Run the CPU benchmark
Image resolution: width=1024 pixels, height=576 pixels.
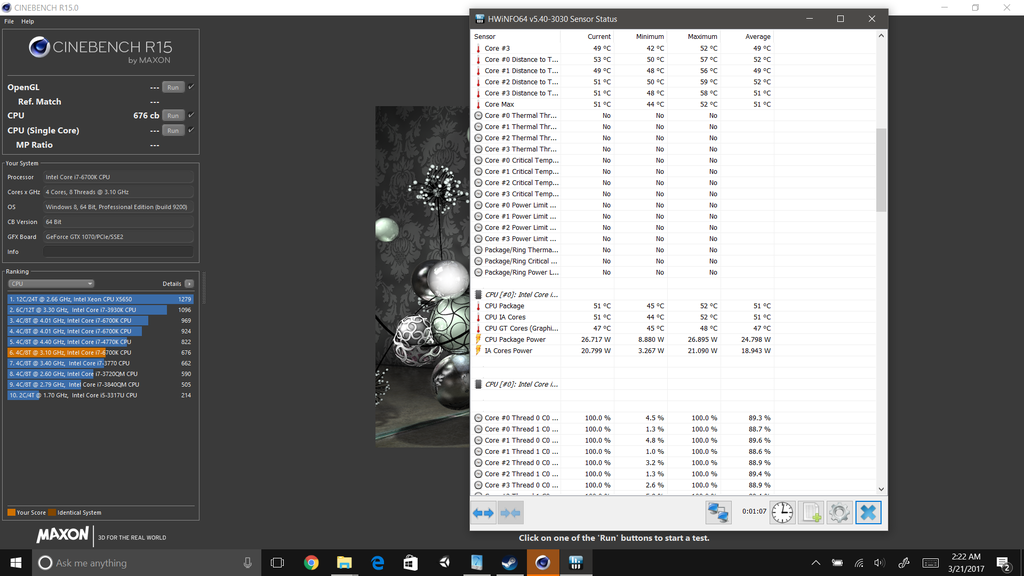click(173, 115)
